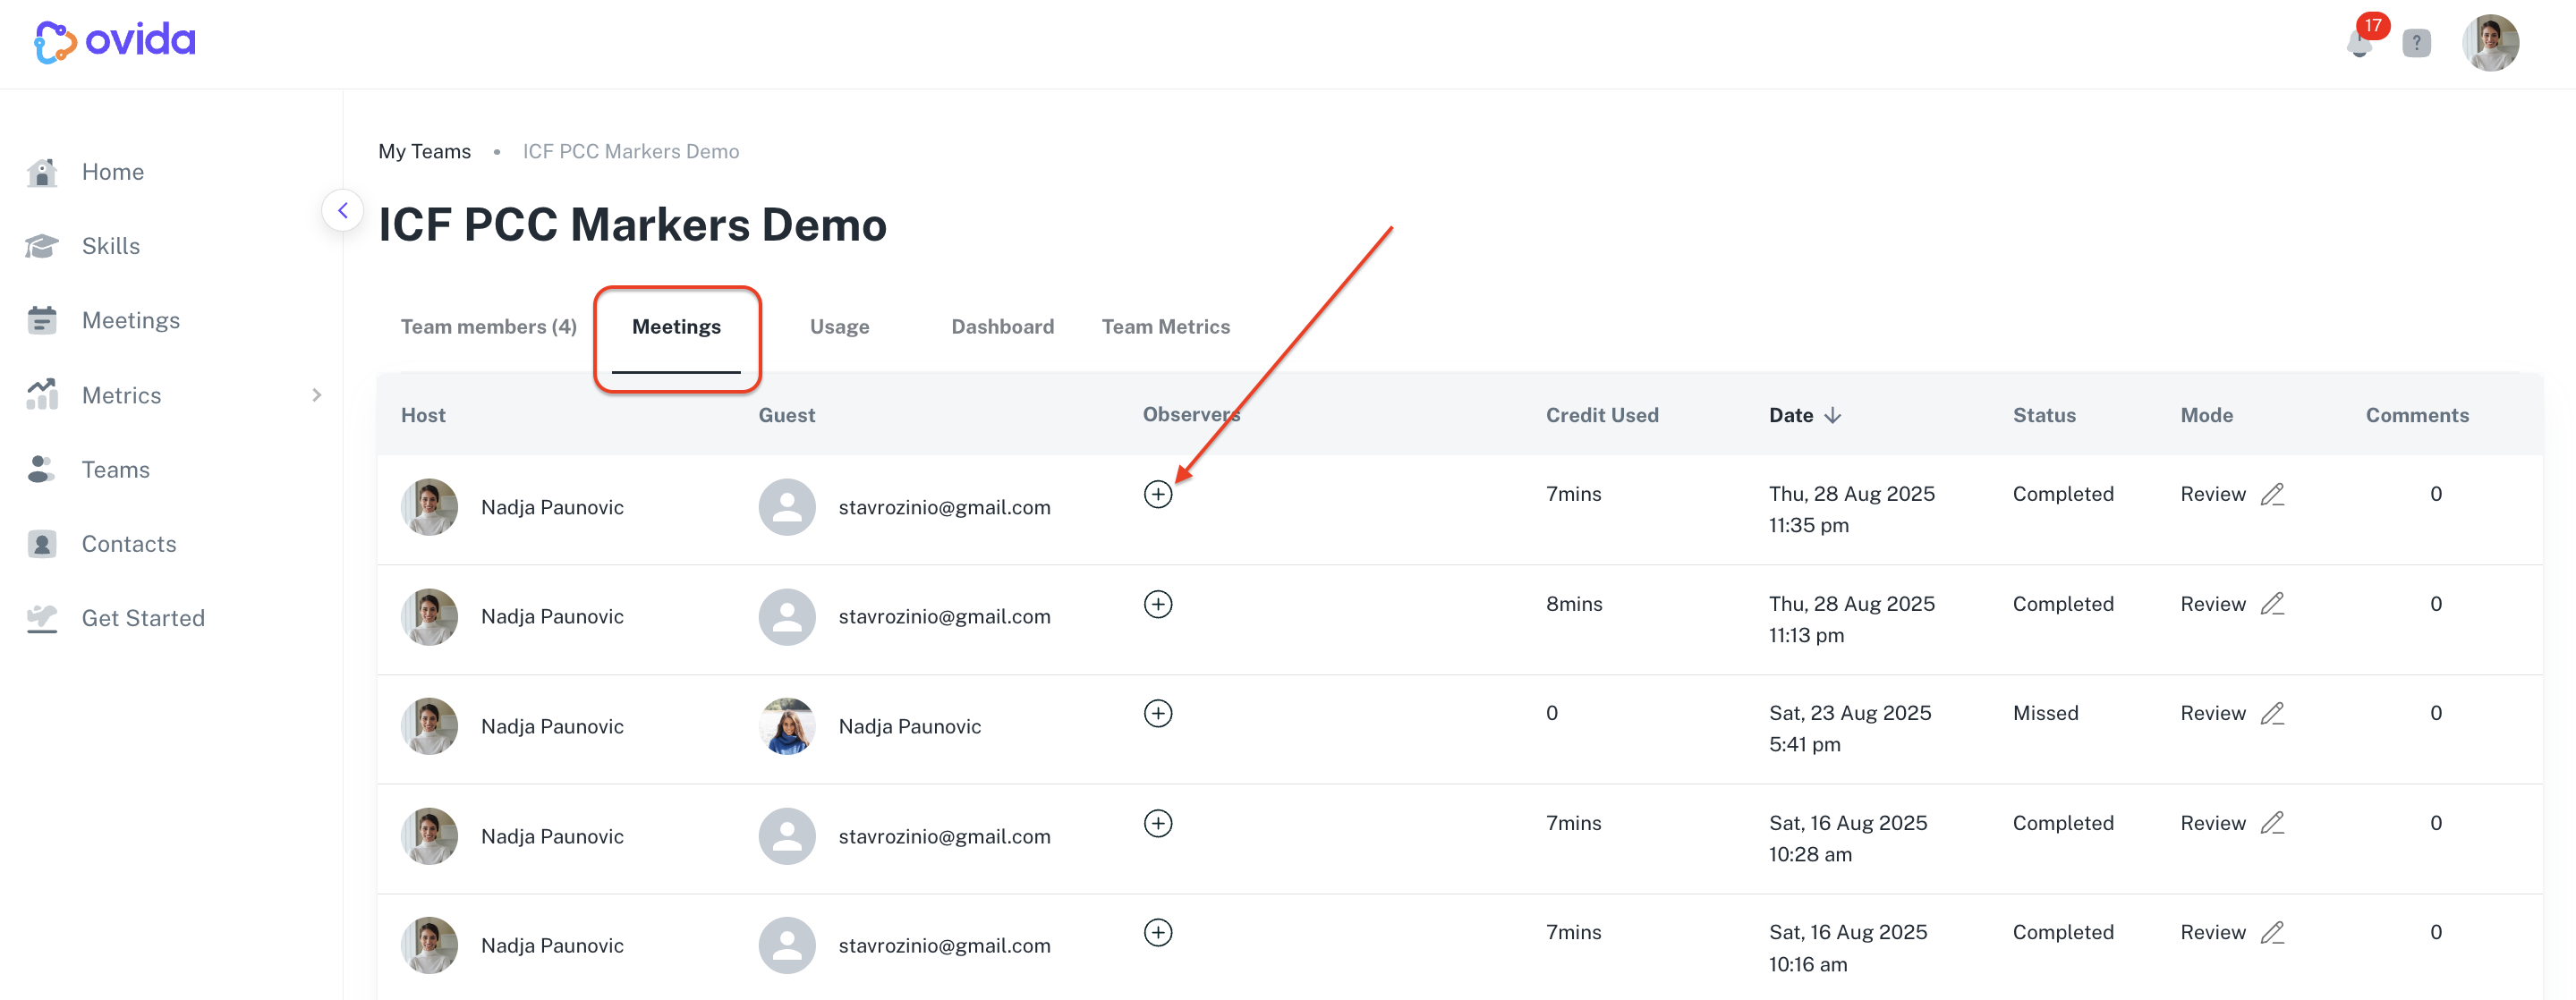Click the Ovida logo
2576x1000 pixels.
(115, 41)
